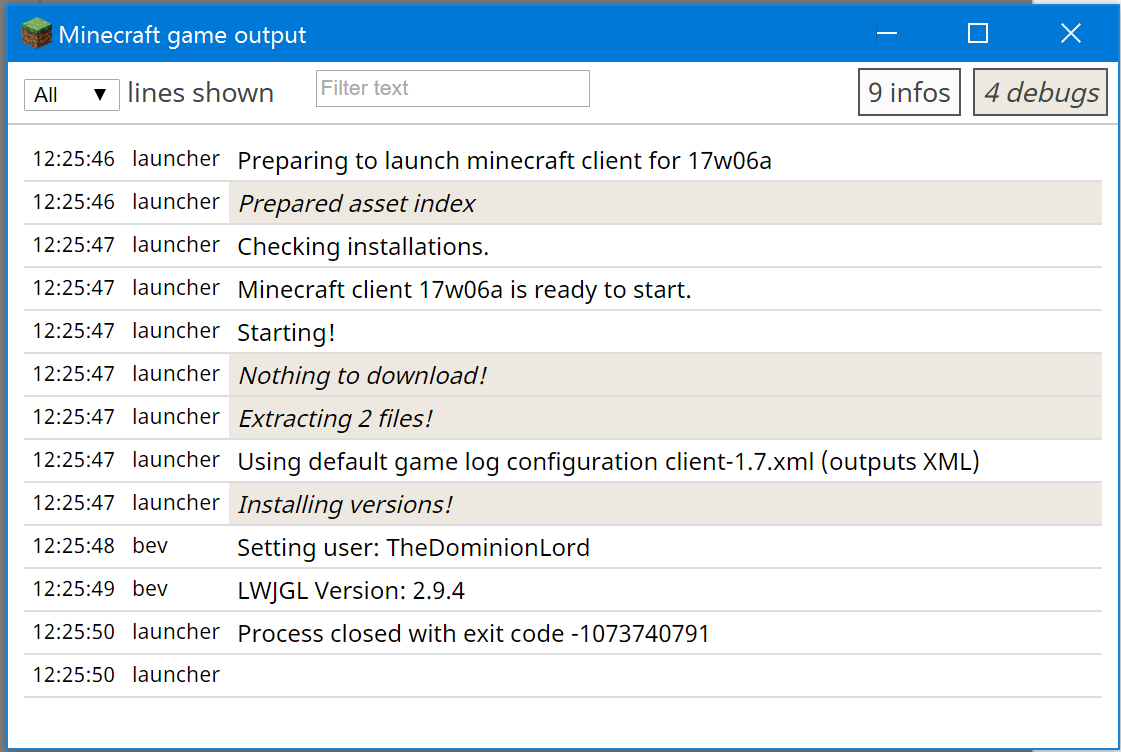Viewport: 1121px width, 752px height.
Task: Click the 'LWJGL Version: 2.9.4' log entry
Action: pos(351,591)
